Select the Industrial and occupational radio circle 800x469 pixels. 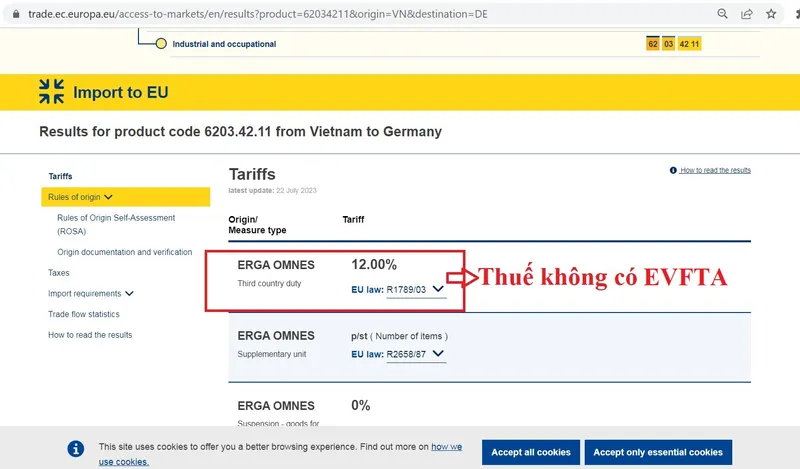160,44
